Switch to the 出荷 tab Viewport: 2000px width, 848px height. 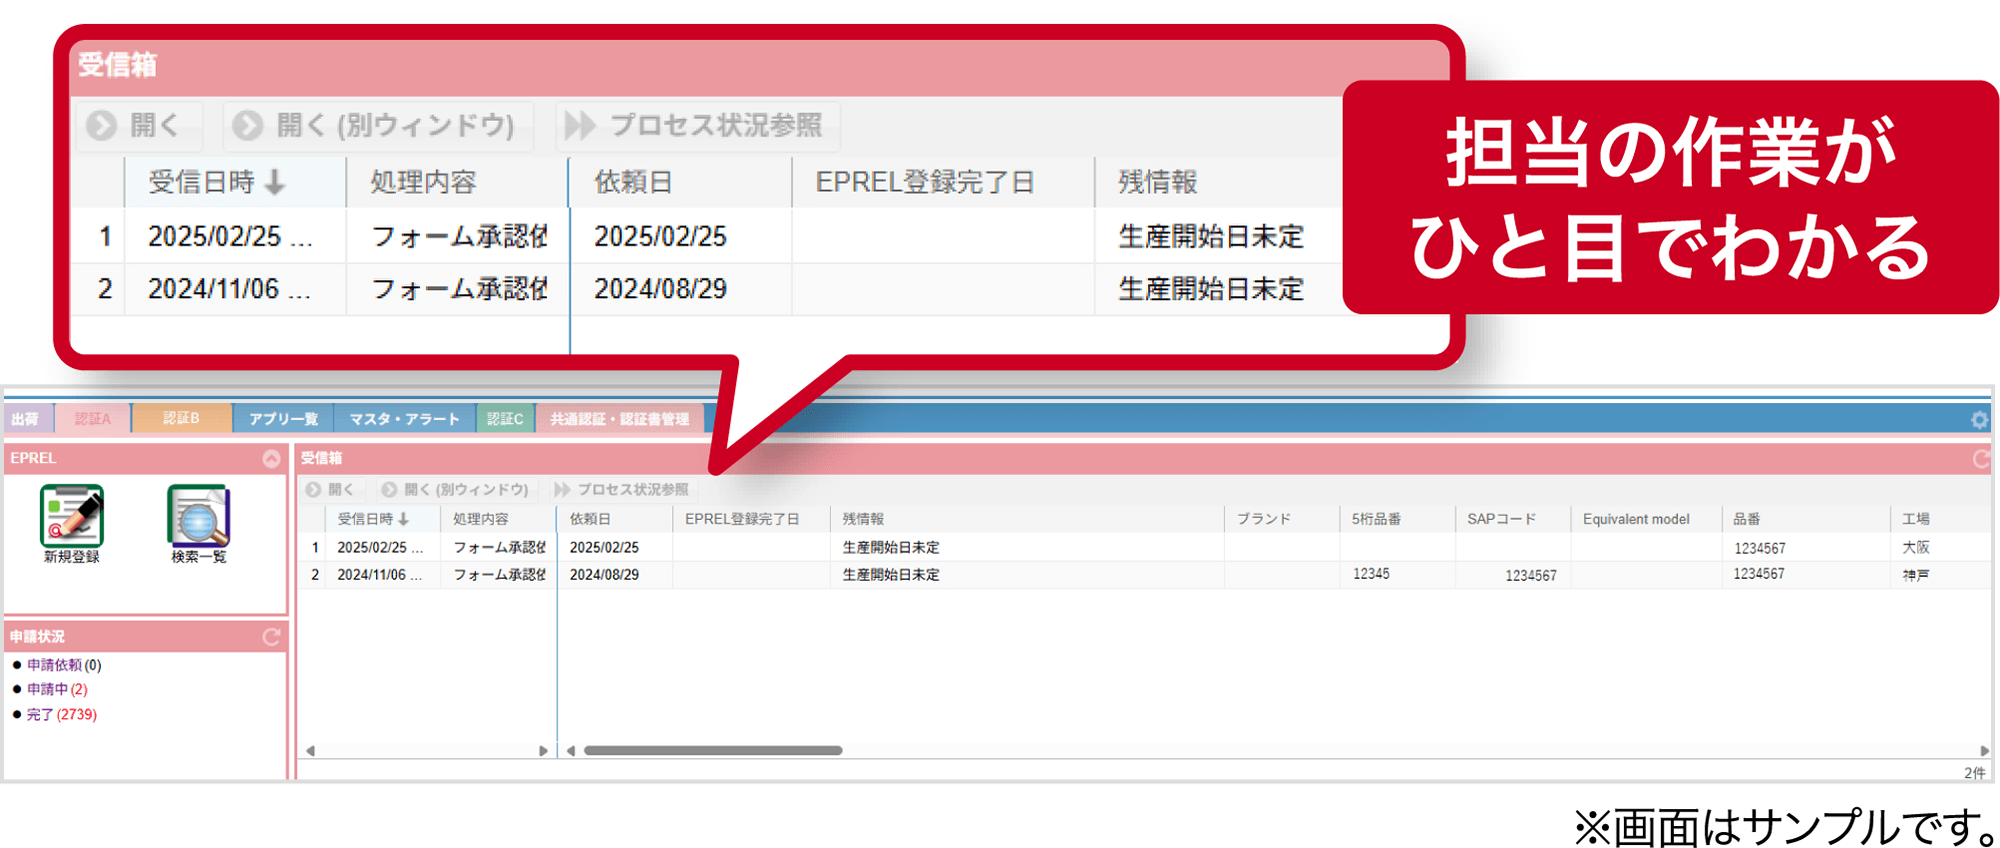26,419
